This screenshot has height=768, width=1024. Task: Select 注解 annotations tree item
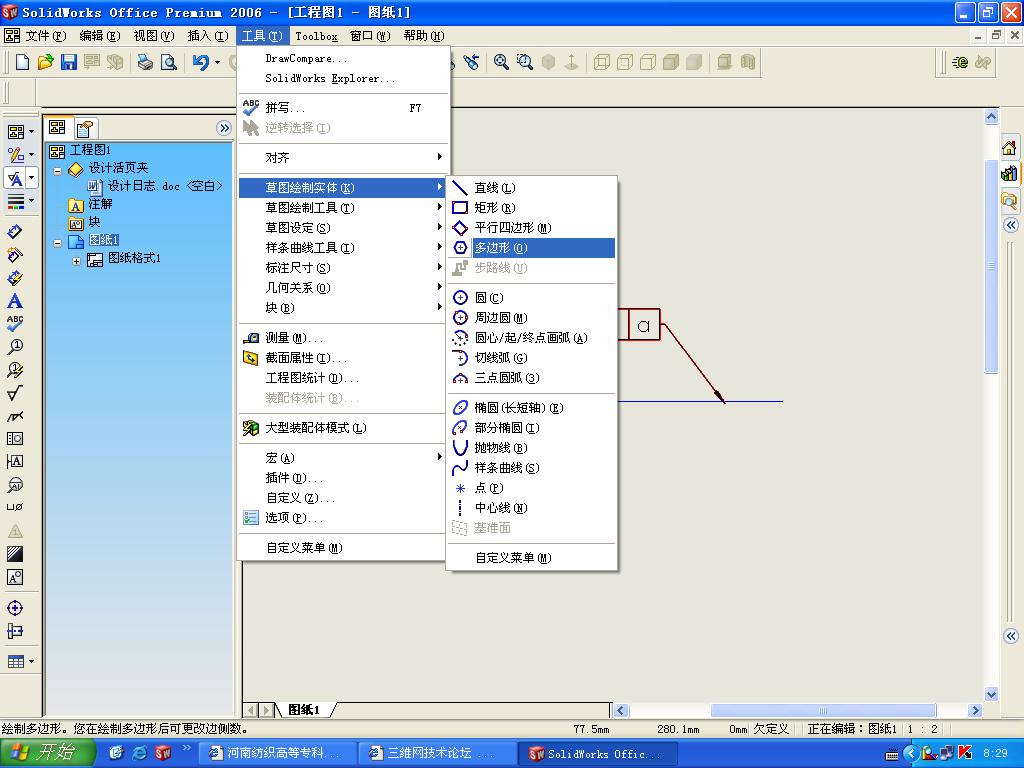coord(101,204)
